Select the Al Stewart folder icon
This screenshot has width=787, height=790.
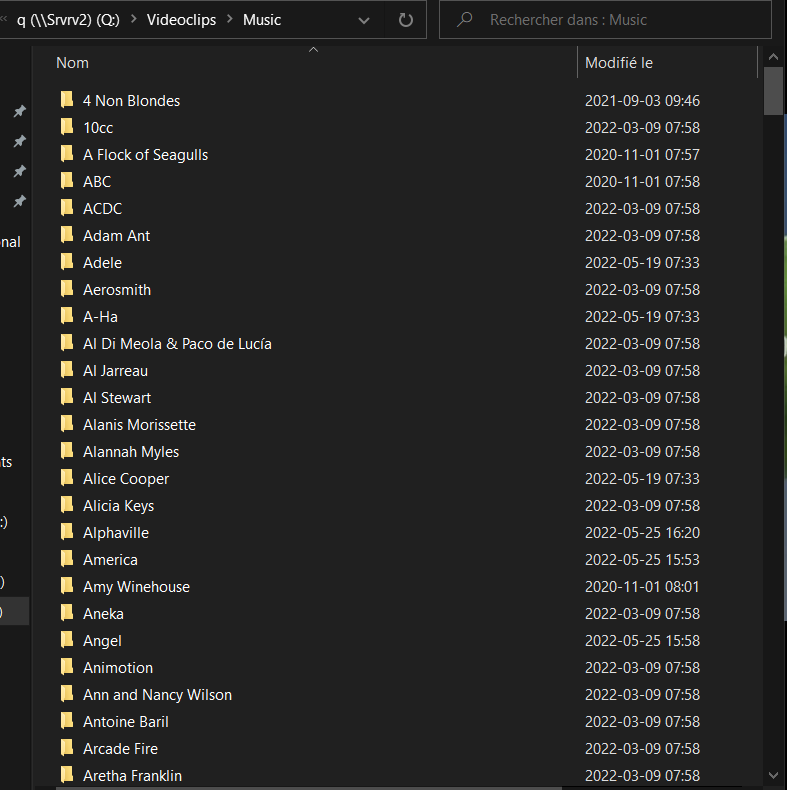(x=67, y=397)
